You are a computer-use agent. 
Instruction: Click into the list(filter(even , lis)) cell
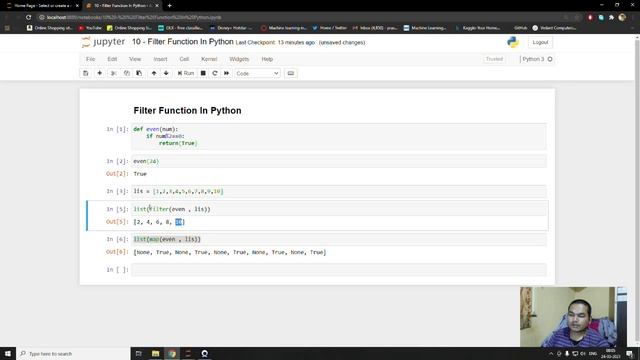pos(339,209)
